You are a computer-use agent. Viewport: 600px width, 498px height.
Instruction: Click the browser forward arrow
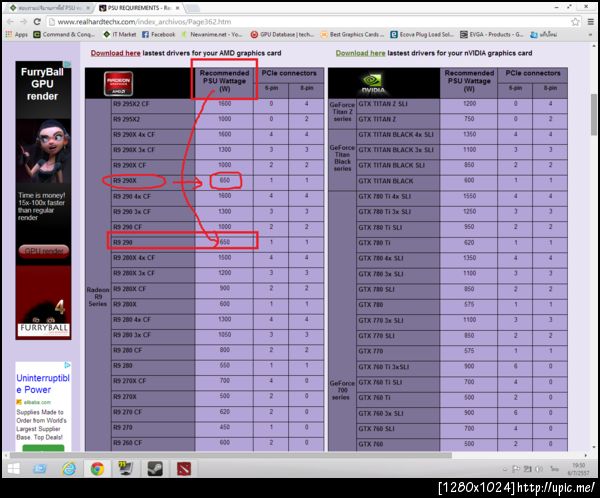23,22
